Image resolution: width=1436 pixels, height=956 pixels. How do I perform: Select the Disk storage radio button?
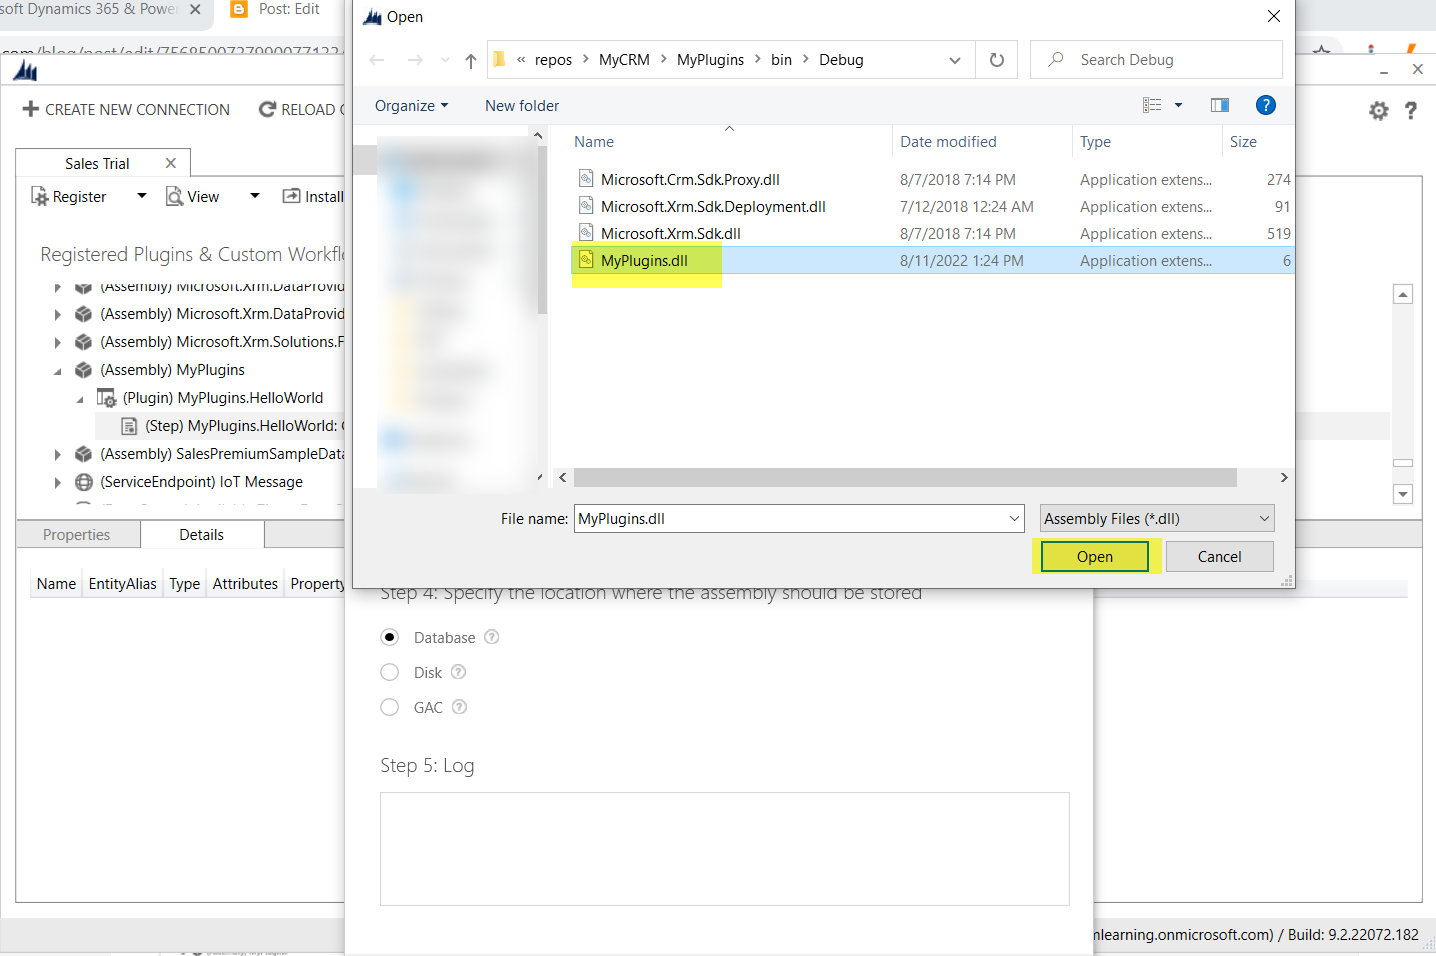pyautogui.click(x=390, y=672)
